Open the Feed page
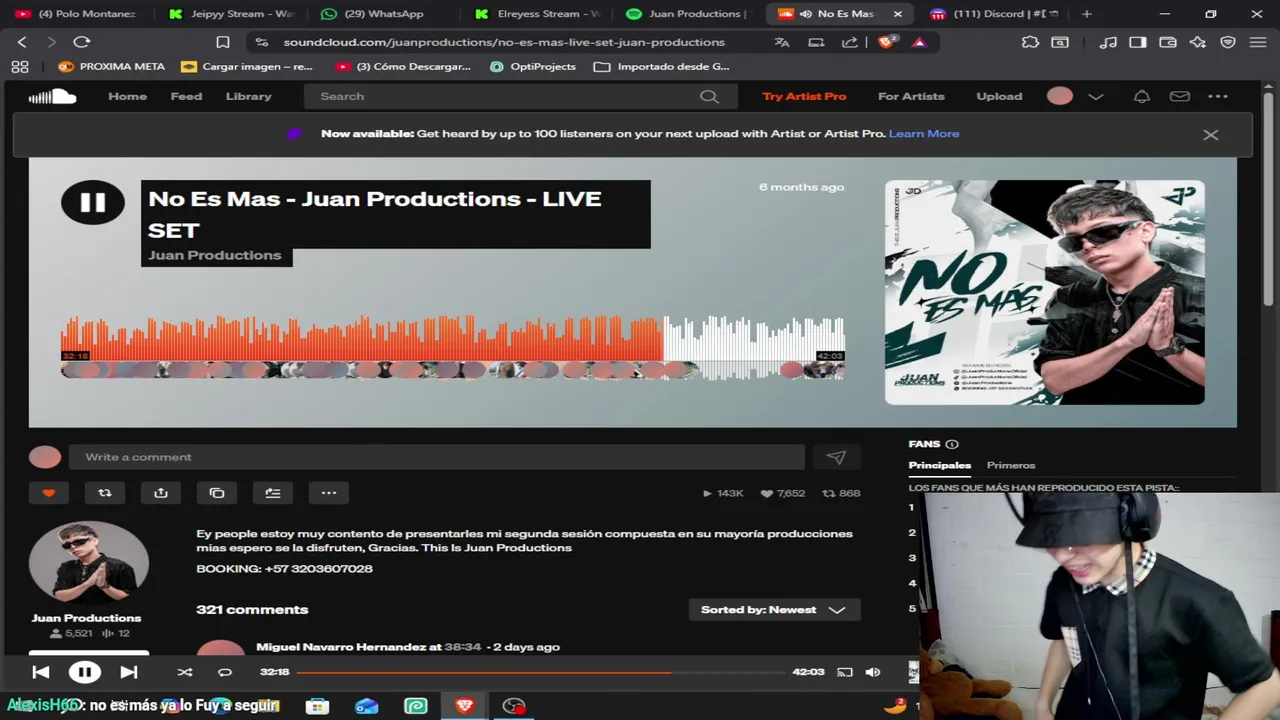The image size is (1280, 720). pyautogui.click(x=186, y=96)
